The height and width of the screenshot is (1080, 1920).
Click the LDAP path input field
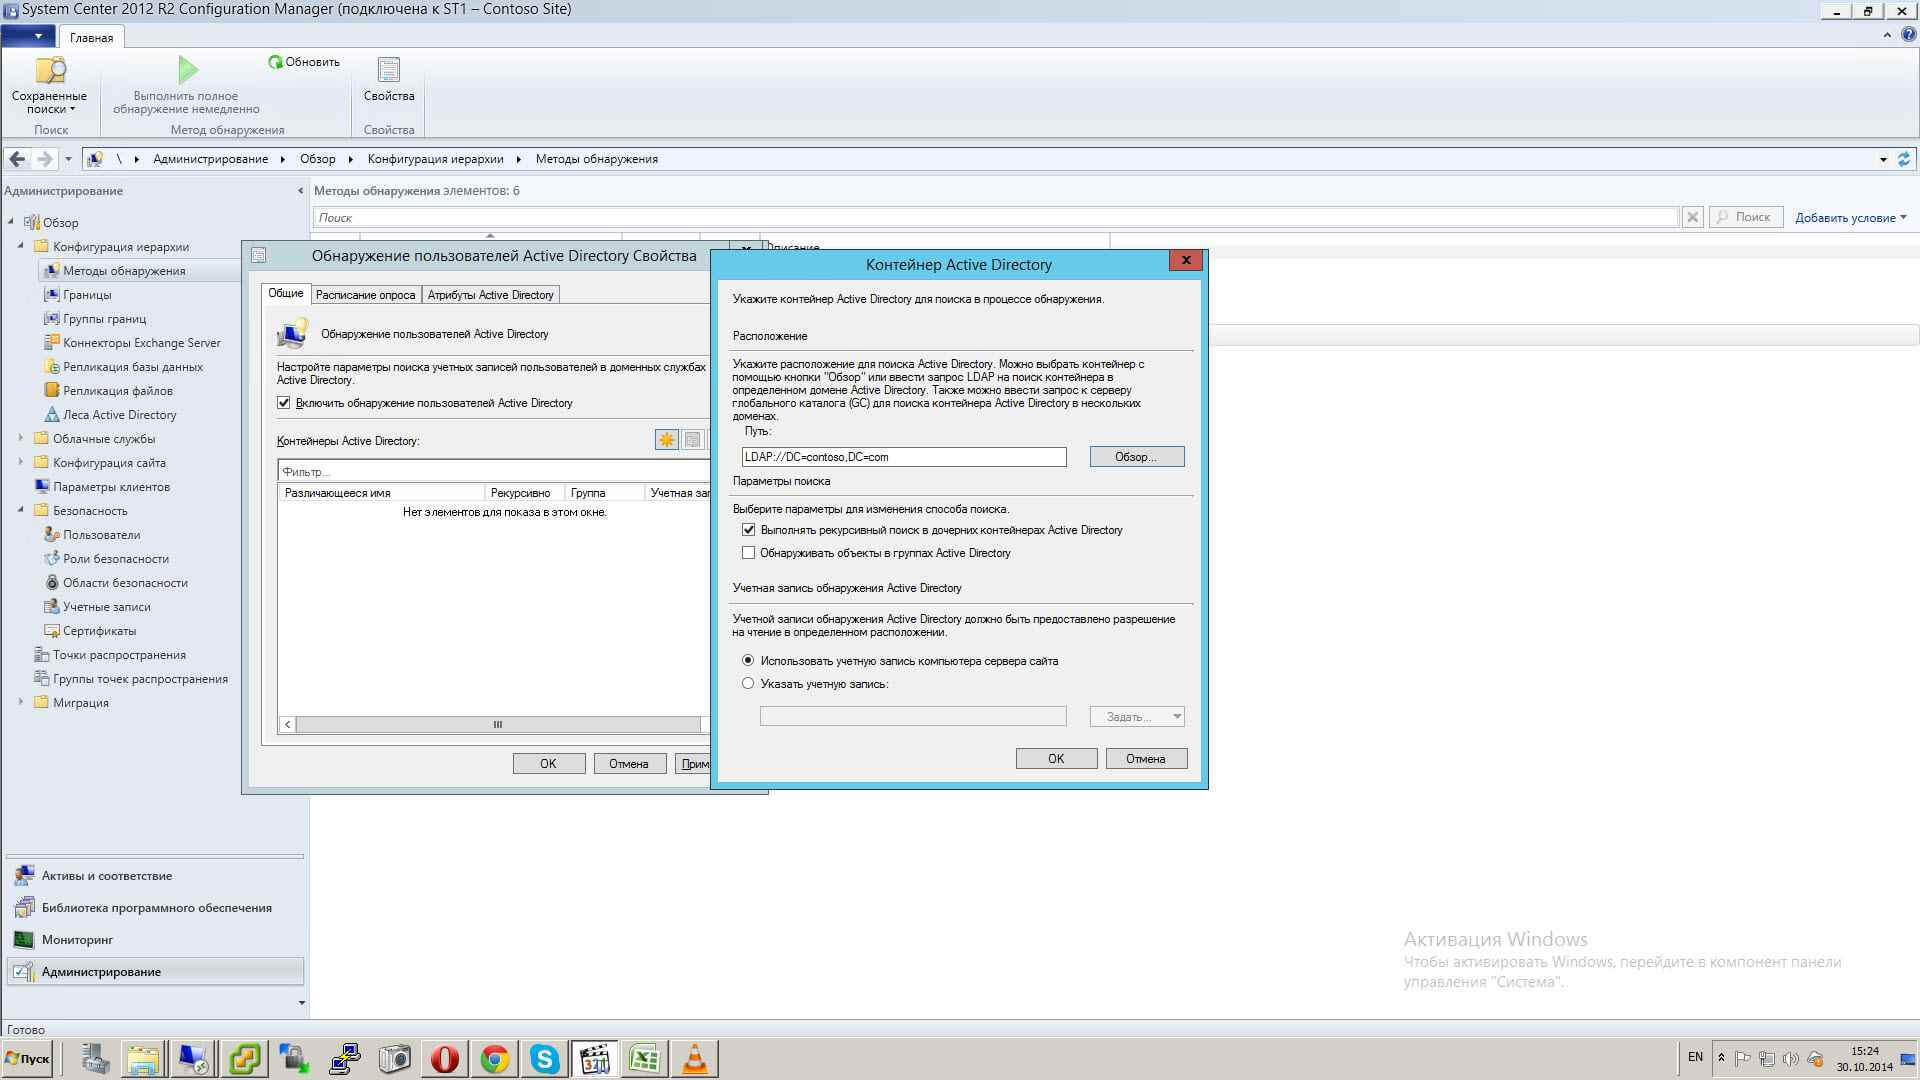coord(904,457)
